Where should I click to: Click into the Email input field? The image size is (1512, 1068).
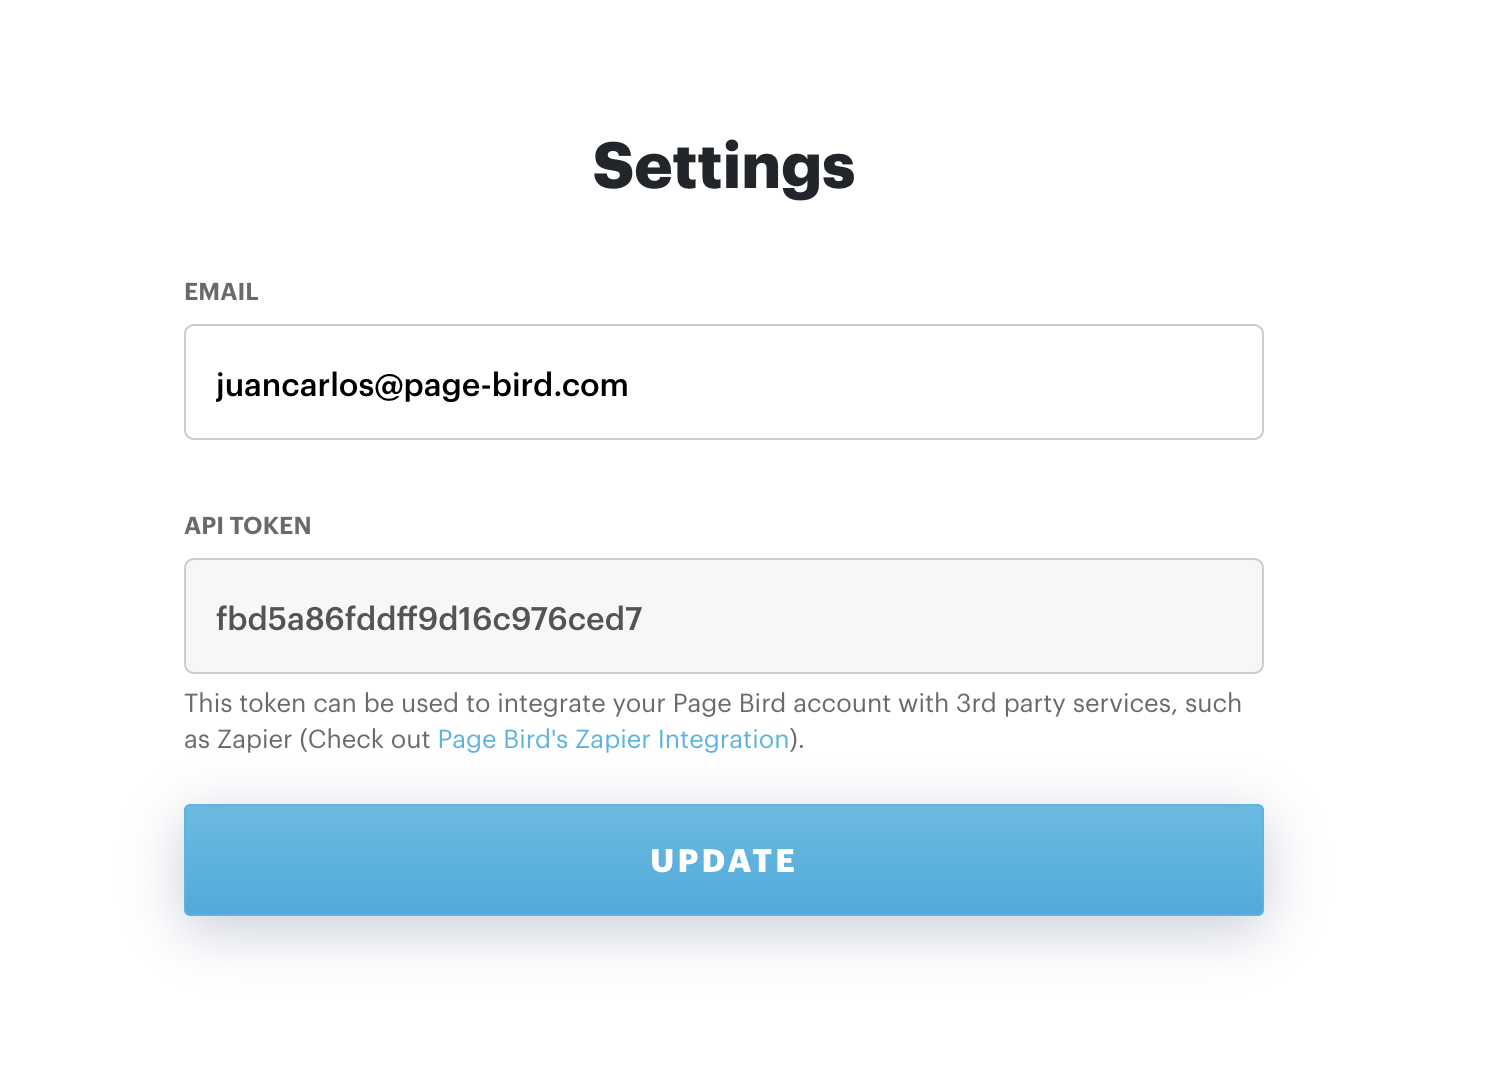click(723, 382)
